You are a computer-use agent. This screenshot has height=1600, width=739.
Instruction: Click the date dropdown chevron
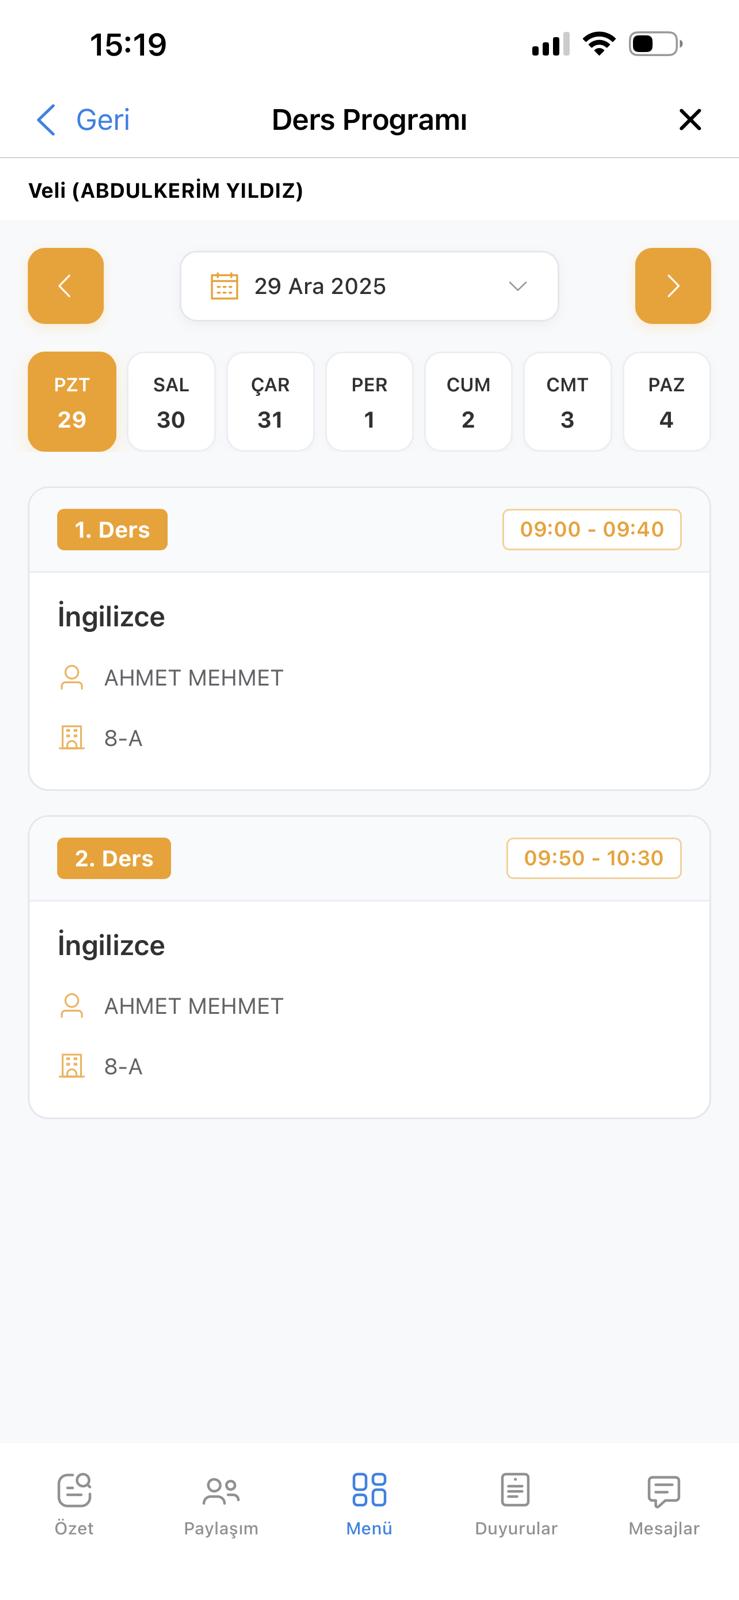coord(517,286)
